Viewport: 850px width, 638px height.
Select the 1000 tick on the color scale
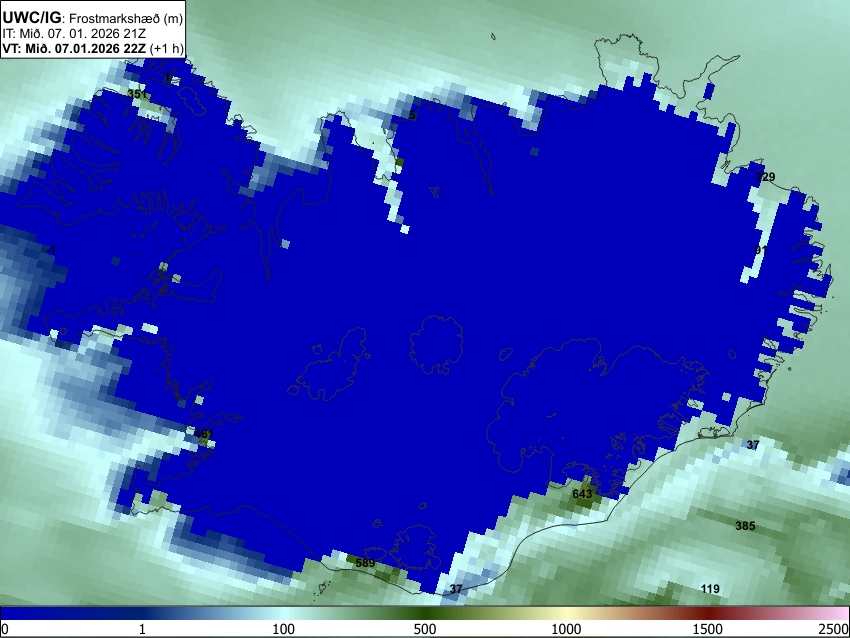pyautogui.click(x=566, y=629)
